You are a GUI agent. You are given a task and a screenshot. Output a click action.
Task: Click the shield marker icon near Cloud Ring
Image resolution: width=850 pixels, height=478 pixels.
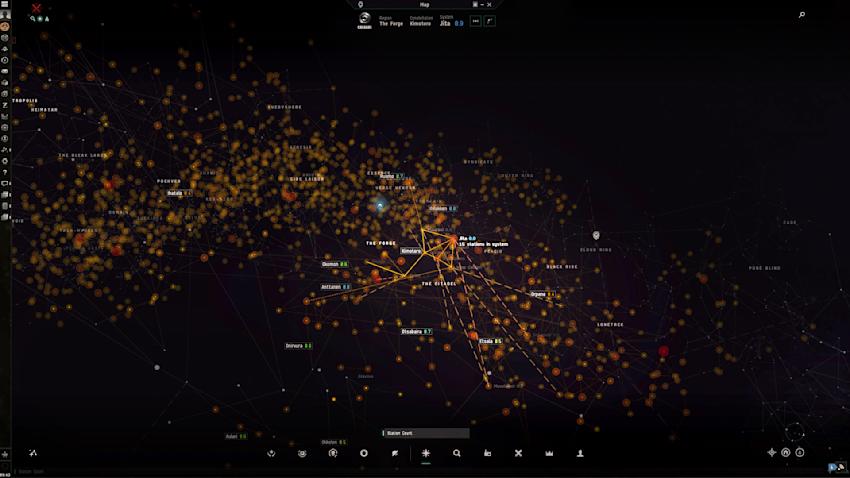(596, 235)
